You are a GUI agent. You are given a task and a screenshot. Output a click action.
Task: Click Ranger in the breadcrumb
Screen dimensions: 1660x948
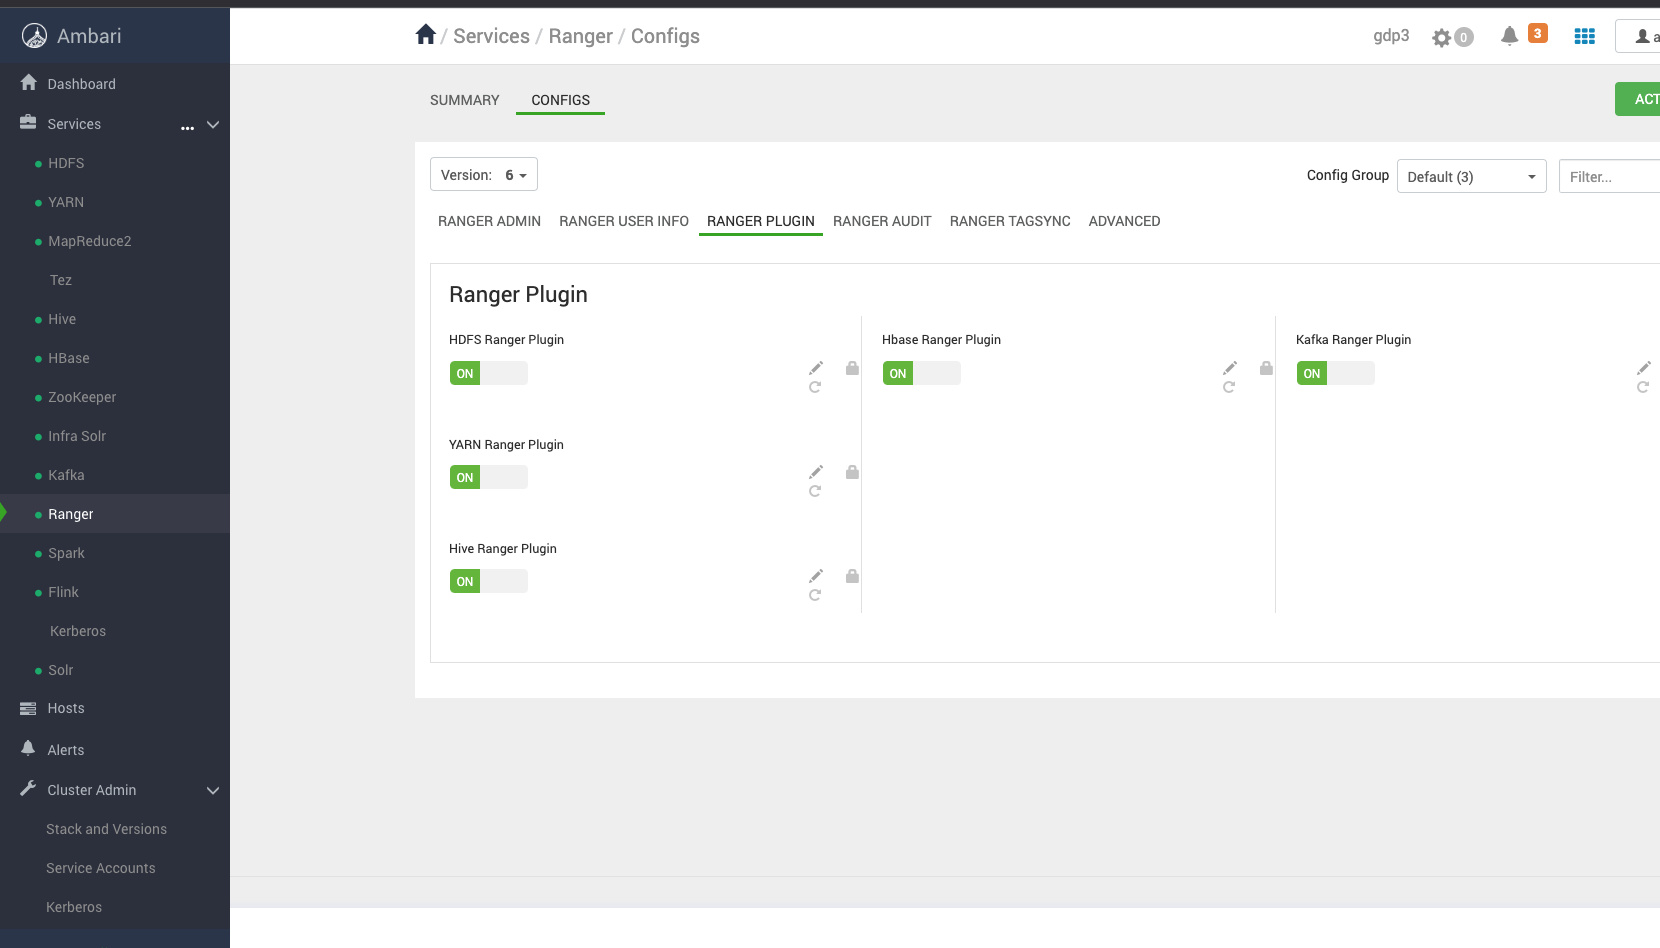point(581,36)
